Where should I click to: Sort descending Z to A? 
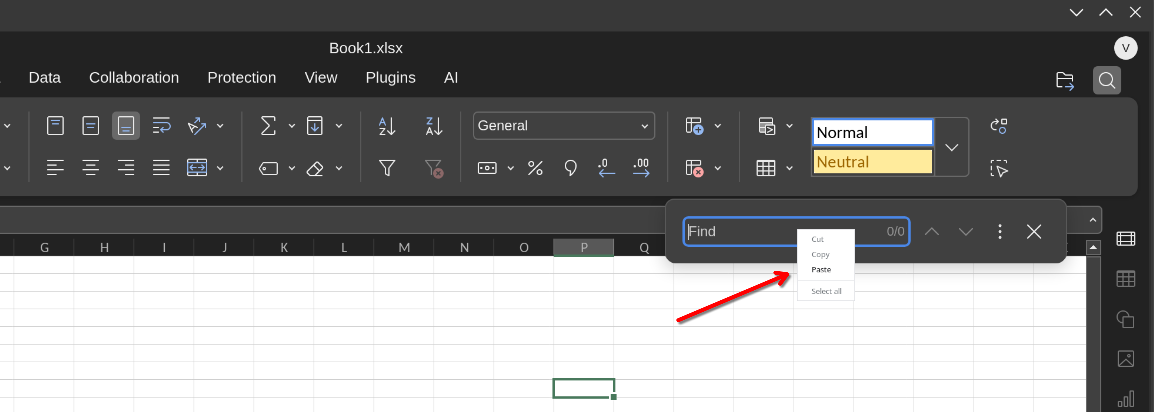coord(434,126)
